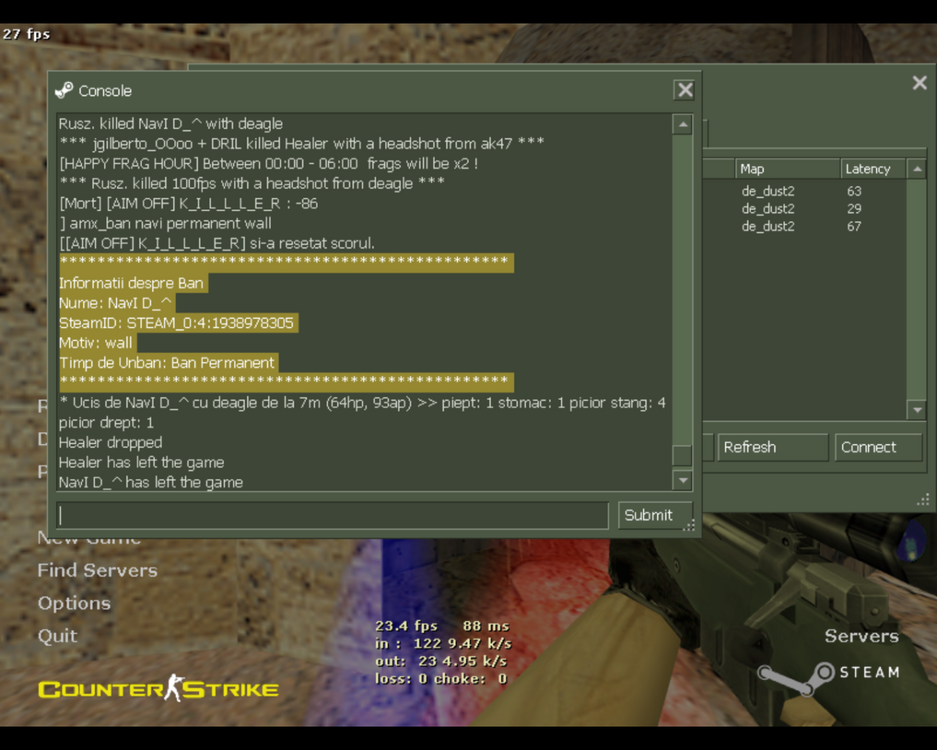Focus the console command input field
This screenshot has width=937, height=750.
coord(332,515)
